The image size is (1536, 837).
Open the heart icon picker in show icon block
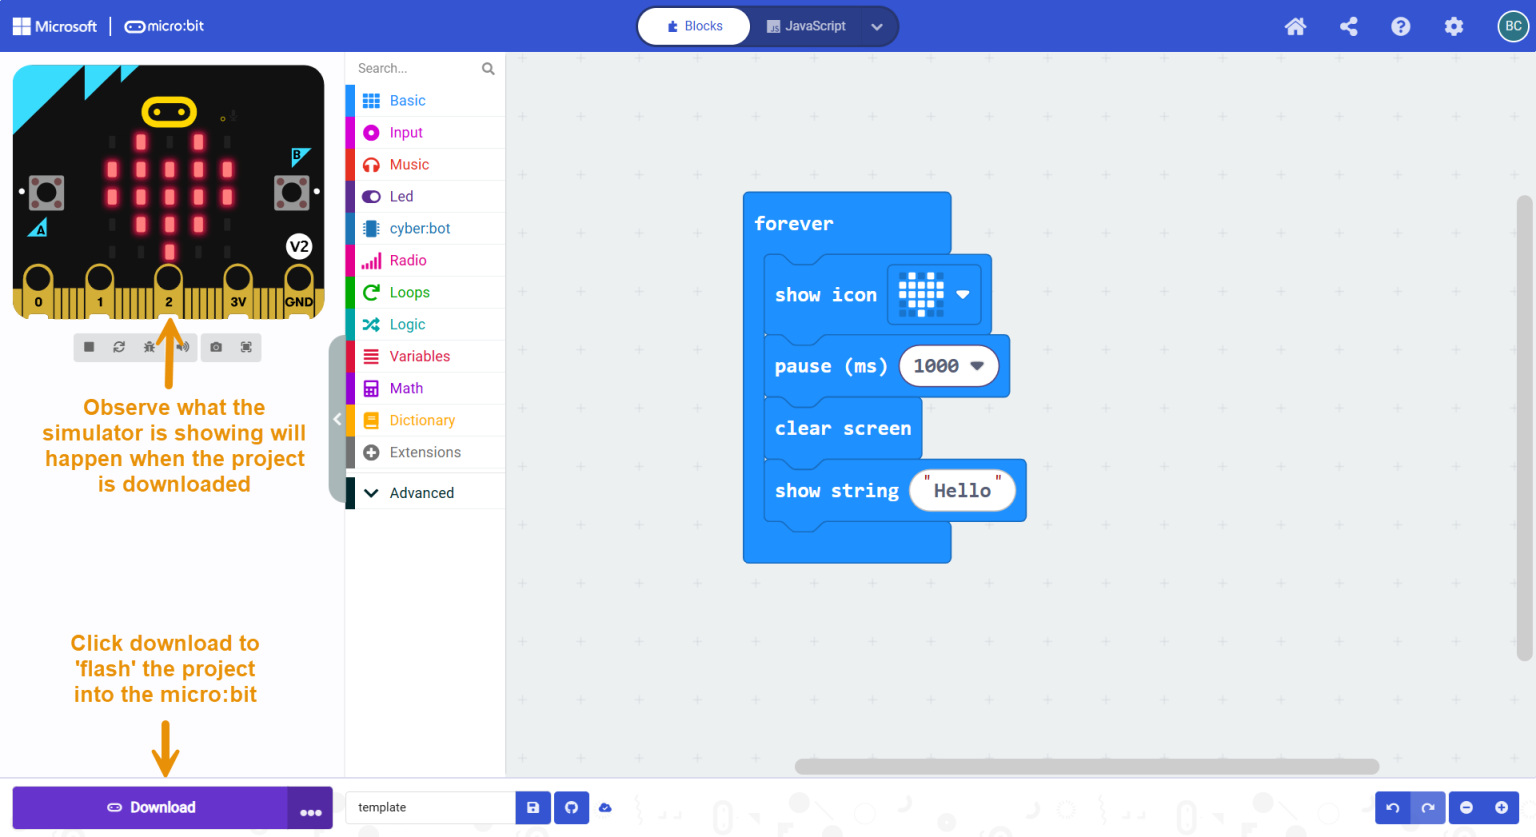coord(934,294)
